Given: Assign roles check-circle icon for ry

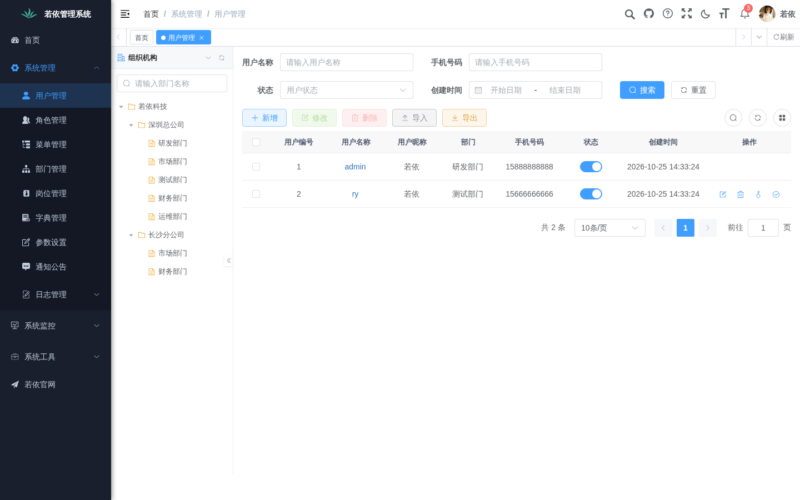Looking at the screenshot, I should point(776,194).
